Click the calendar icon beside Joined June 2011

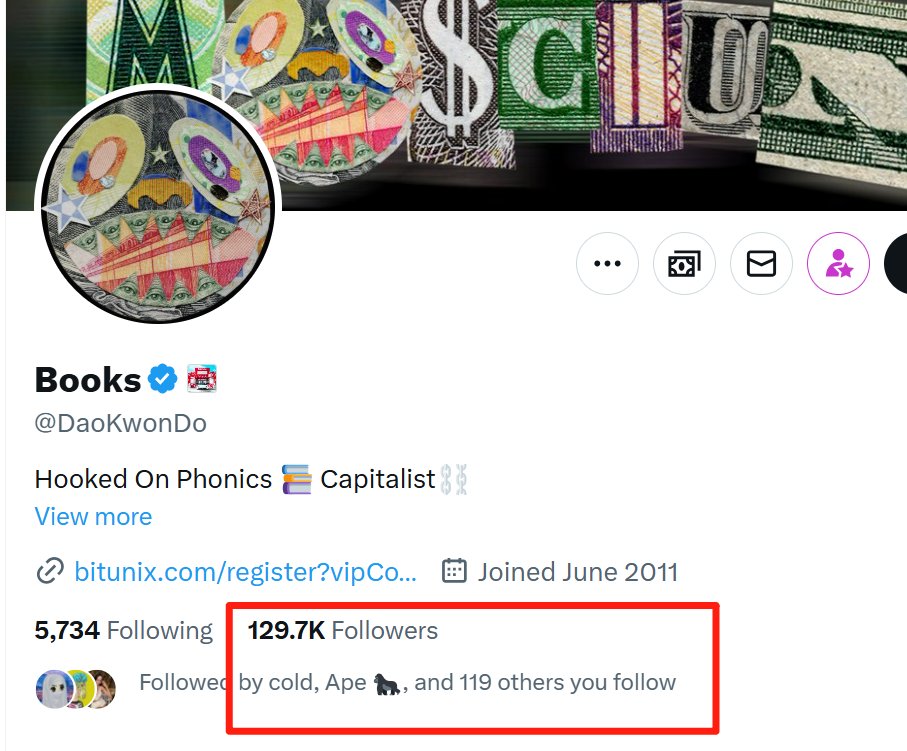(454, 572)
